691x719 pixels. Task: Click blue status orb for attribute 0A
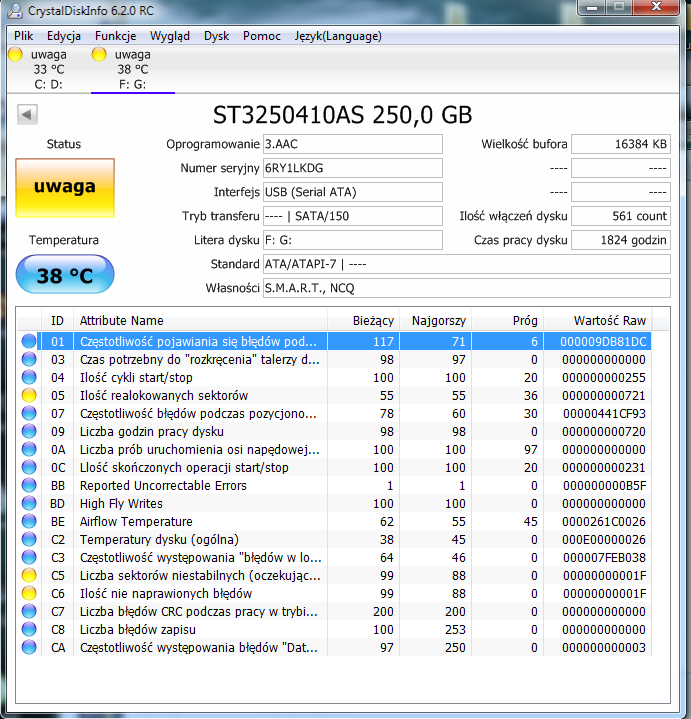[x=29, y=449]
